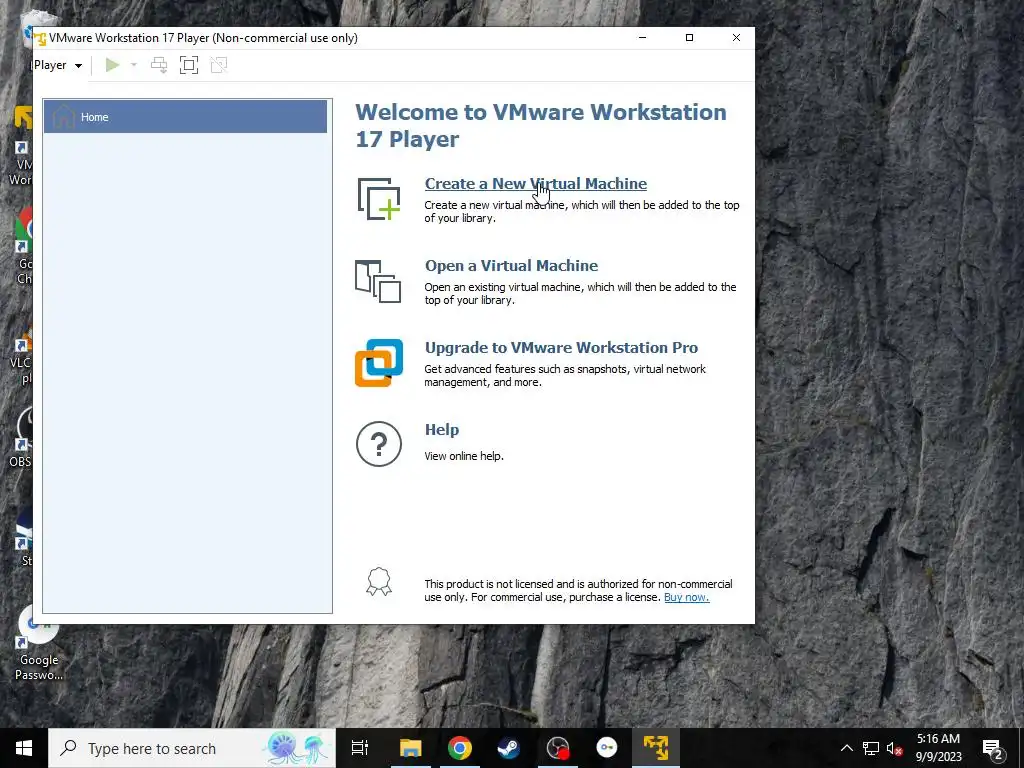Screen dimensions: 1024x768
Task: Minimize the VMware Workstation Player window
Action: [x=643, y=38]
